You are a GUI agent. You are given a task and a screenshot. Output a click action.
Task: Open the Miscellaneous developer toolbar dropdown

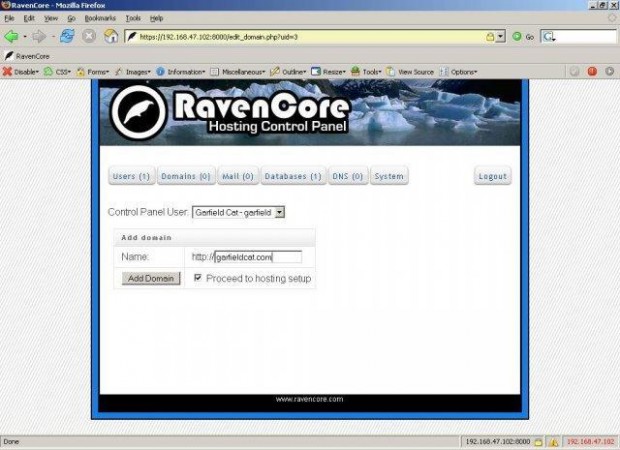(x=242, y=72)
